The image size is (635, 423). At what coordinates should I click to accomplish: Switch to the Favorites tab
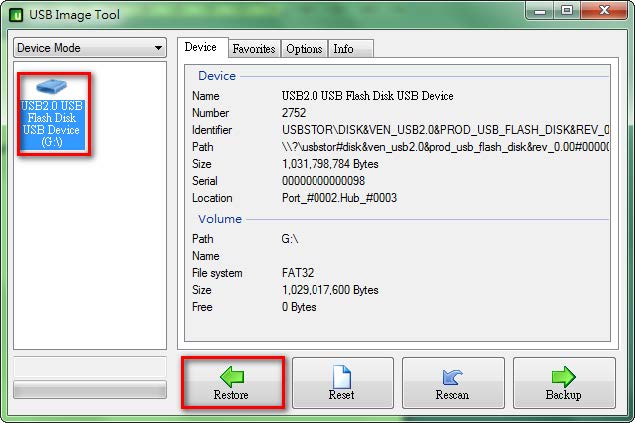point(254,49)
